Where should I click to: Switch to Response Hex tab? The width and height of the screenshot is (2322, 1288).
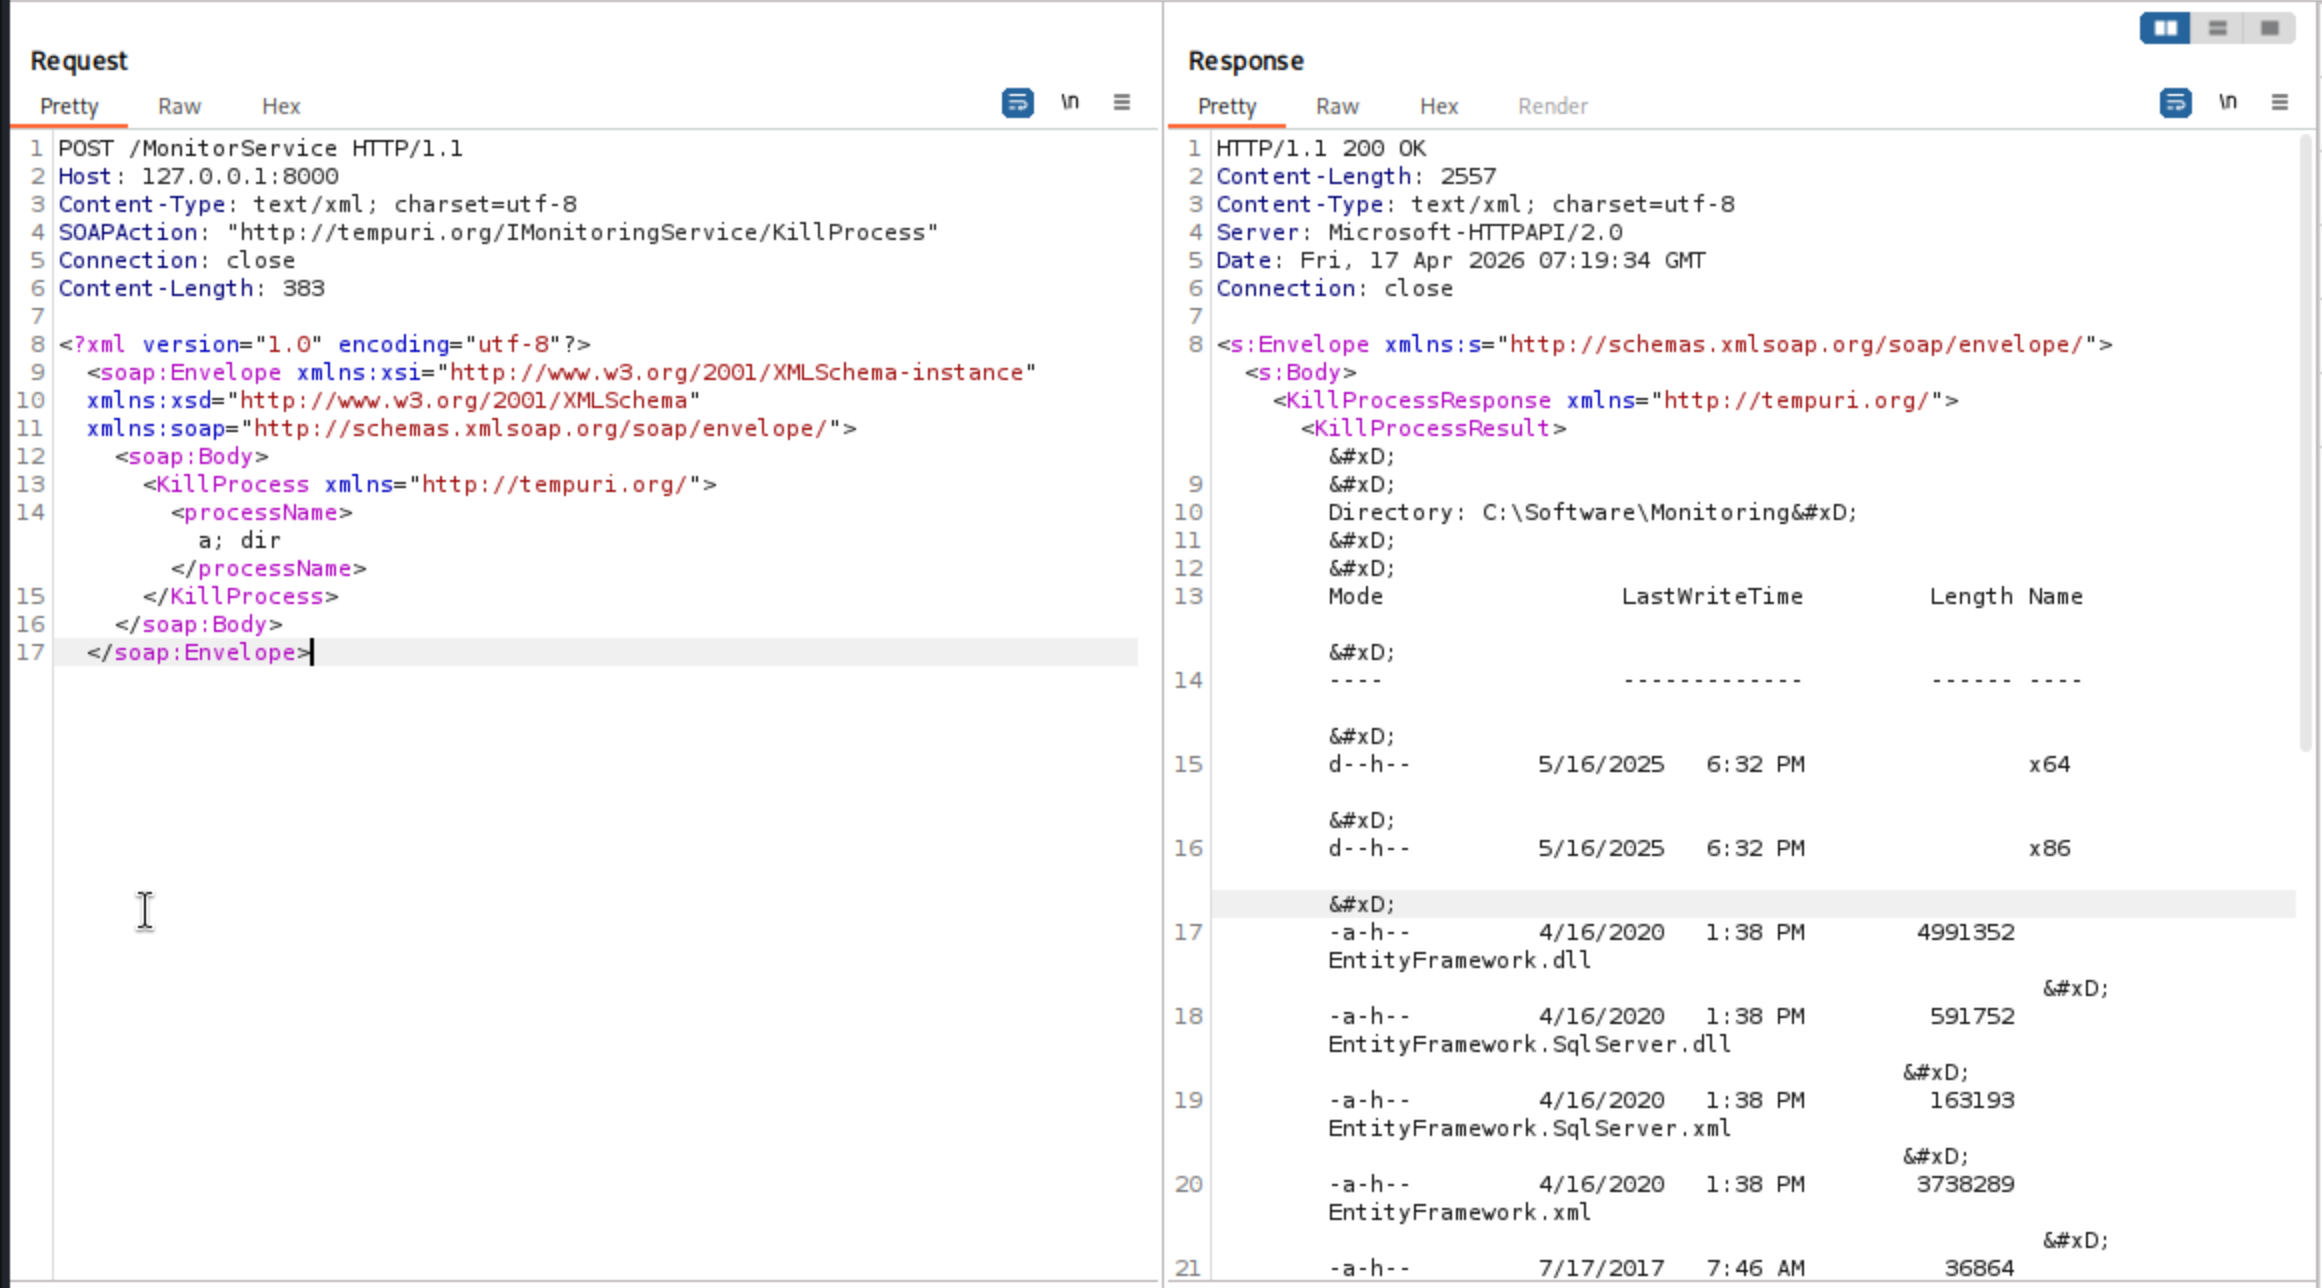(1439, 106)
